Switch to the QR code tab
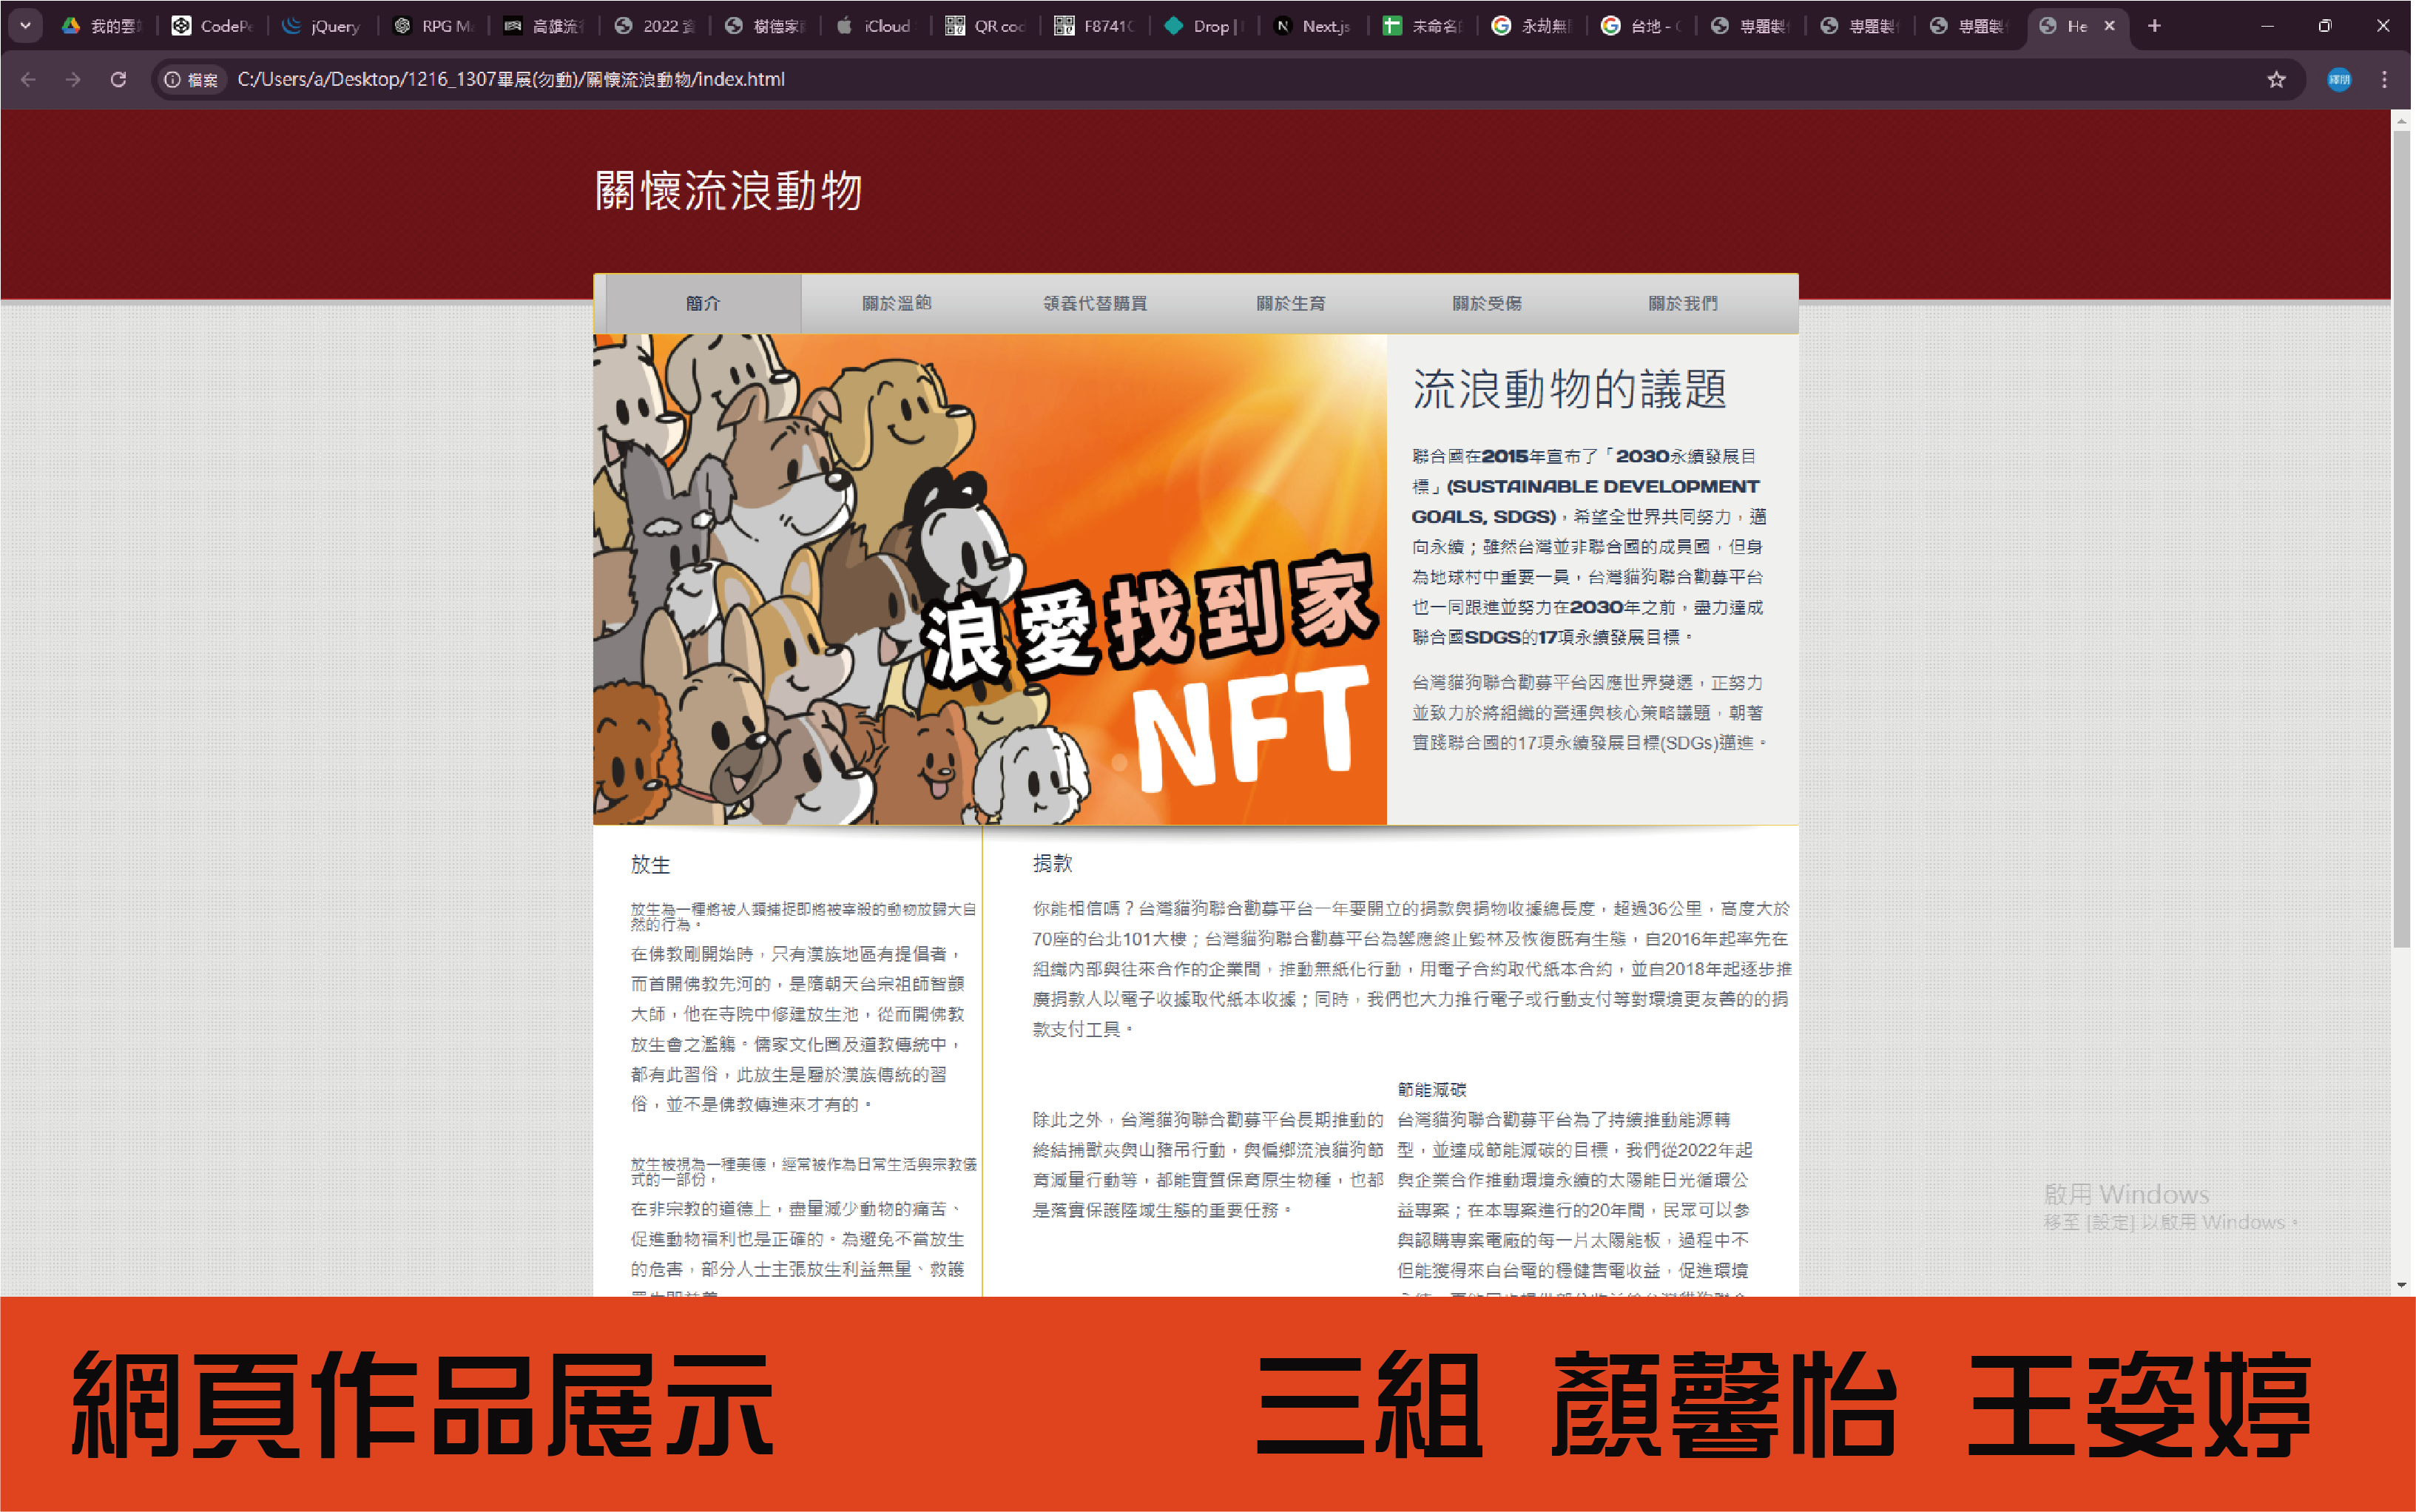This screenshot has width=2416, height=1512. [985, 26]
